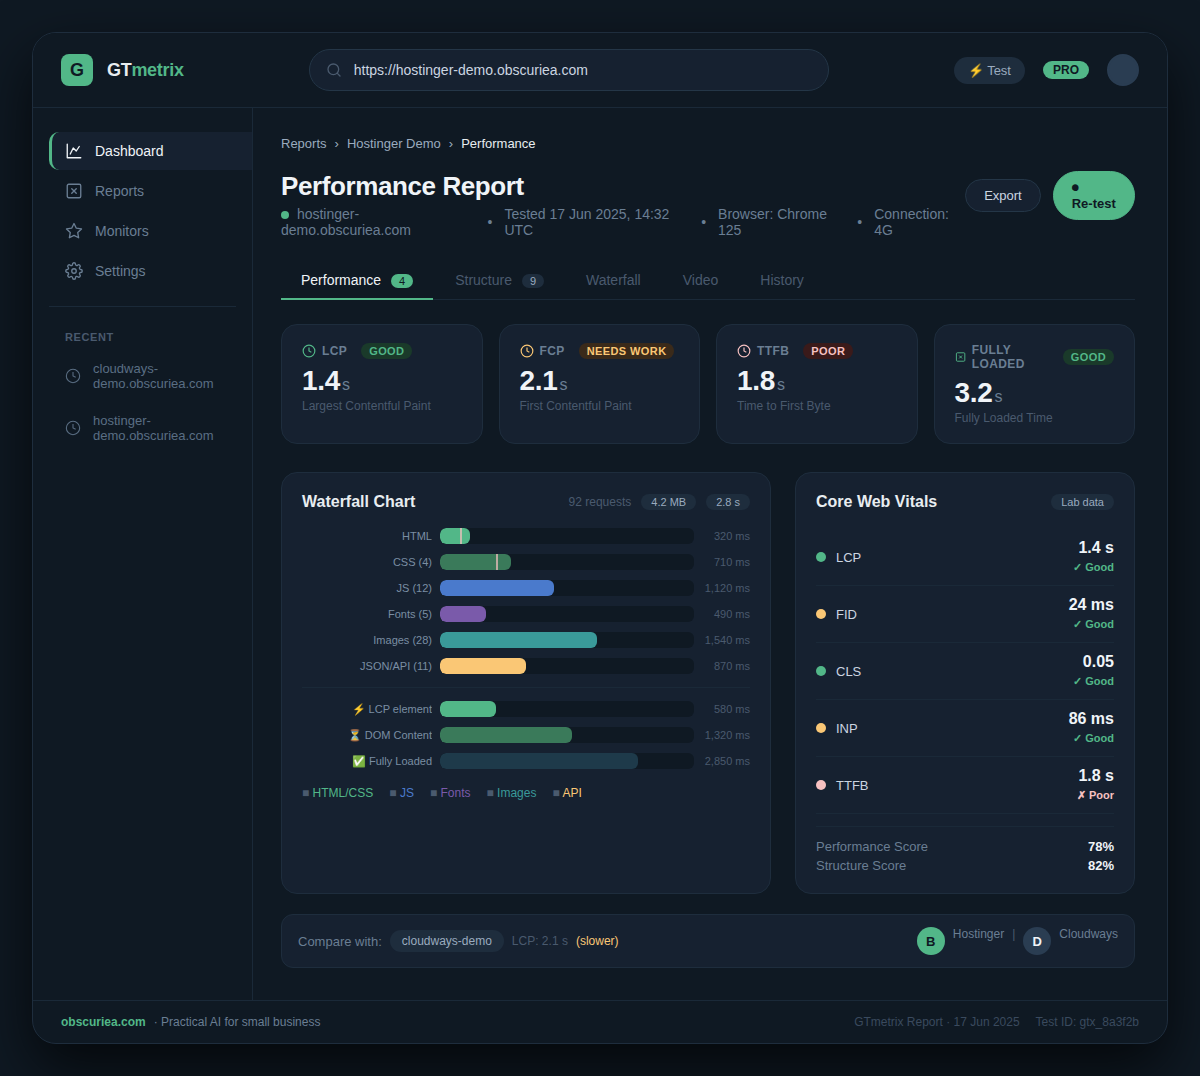Open the Waterfall tab
The image size is (1200, 1076).
(613, 280)
